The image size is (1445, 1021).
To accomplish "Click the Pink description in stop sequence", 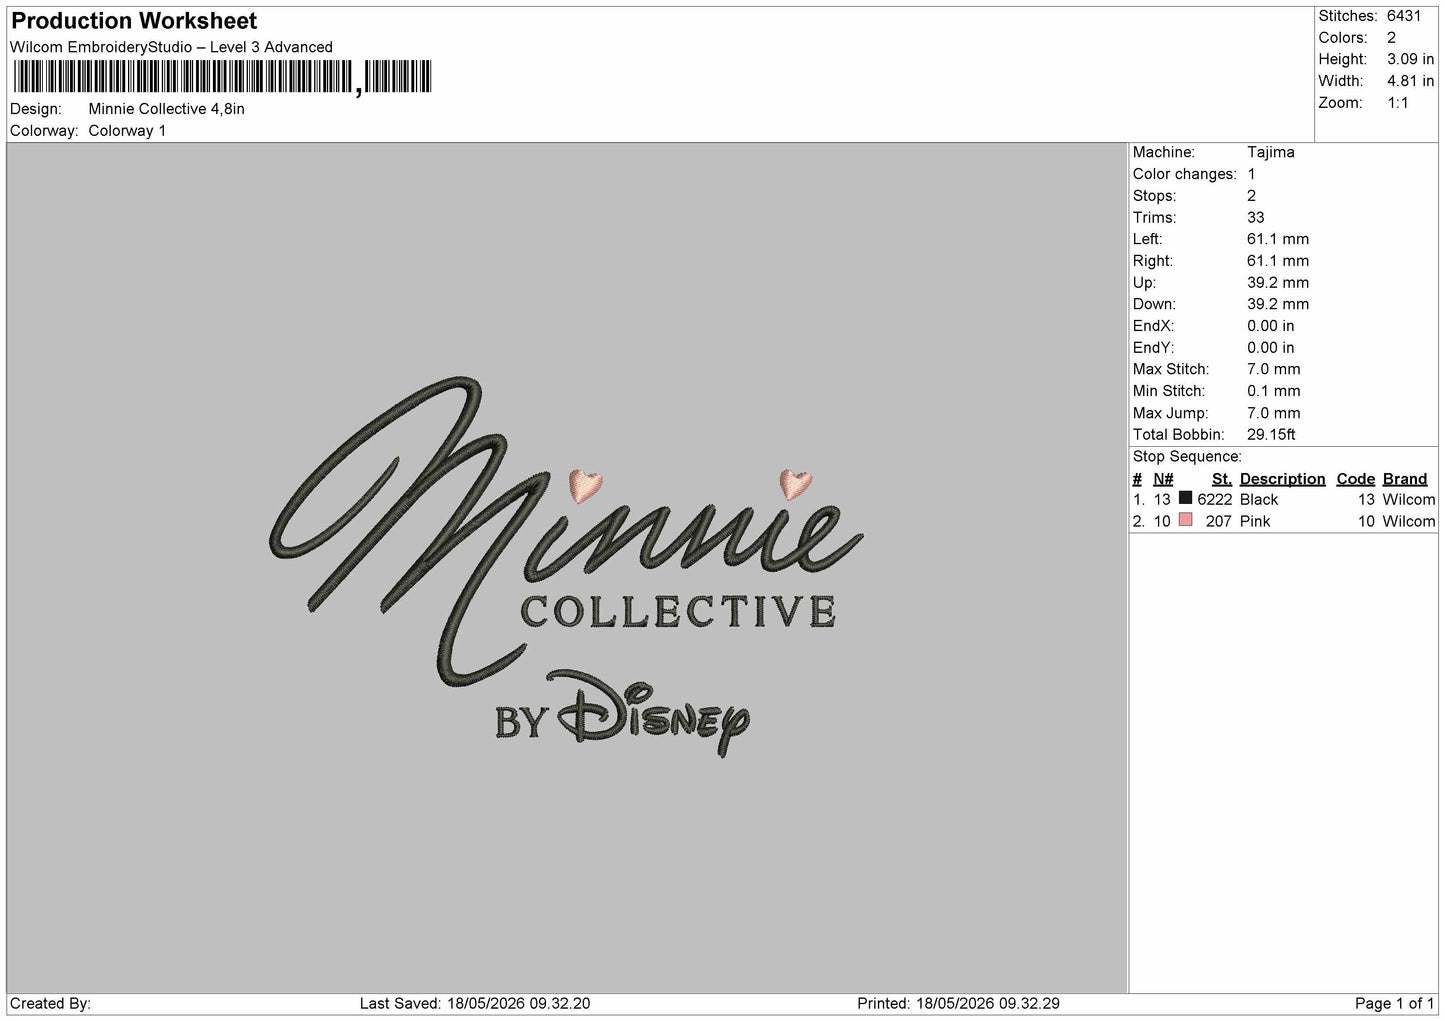I will (1255, 522).
